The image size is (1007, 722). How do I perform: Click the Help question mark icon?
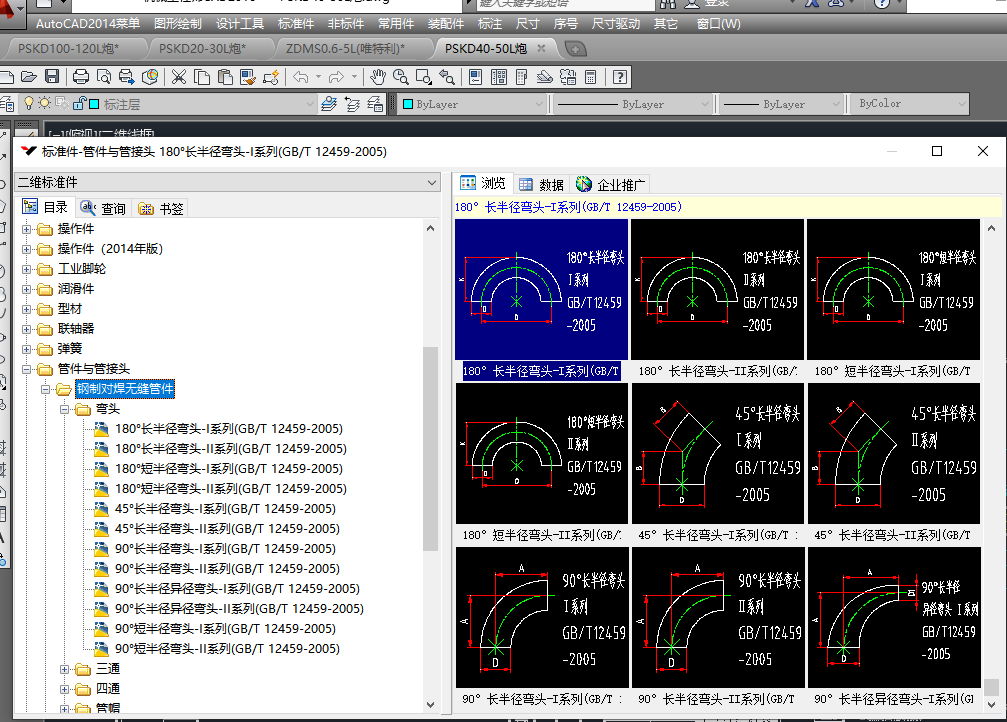click(620, 77)
